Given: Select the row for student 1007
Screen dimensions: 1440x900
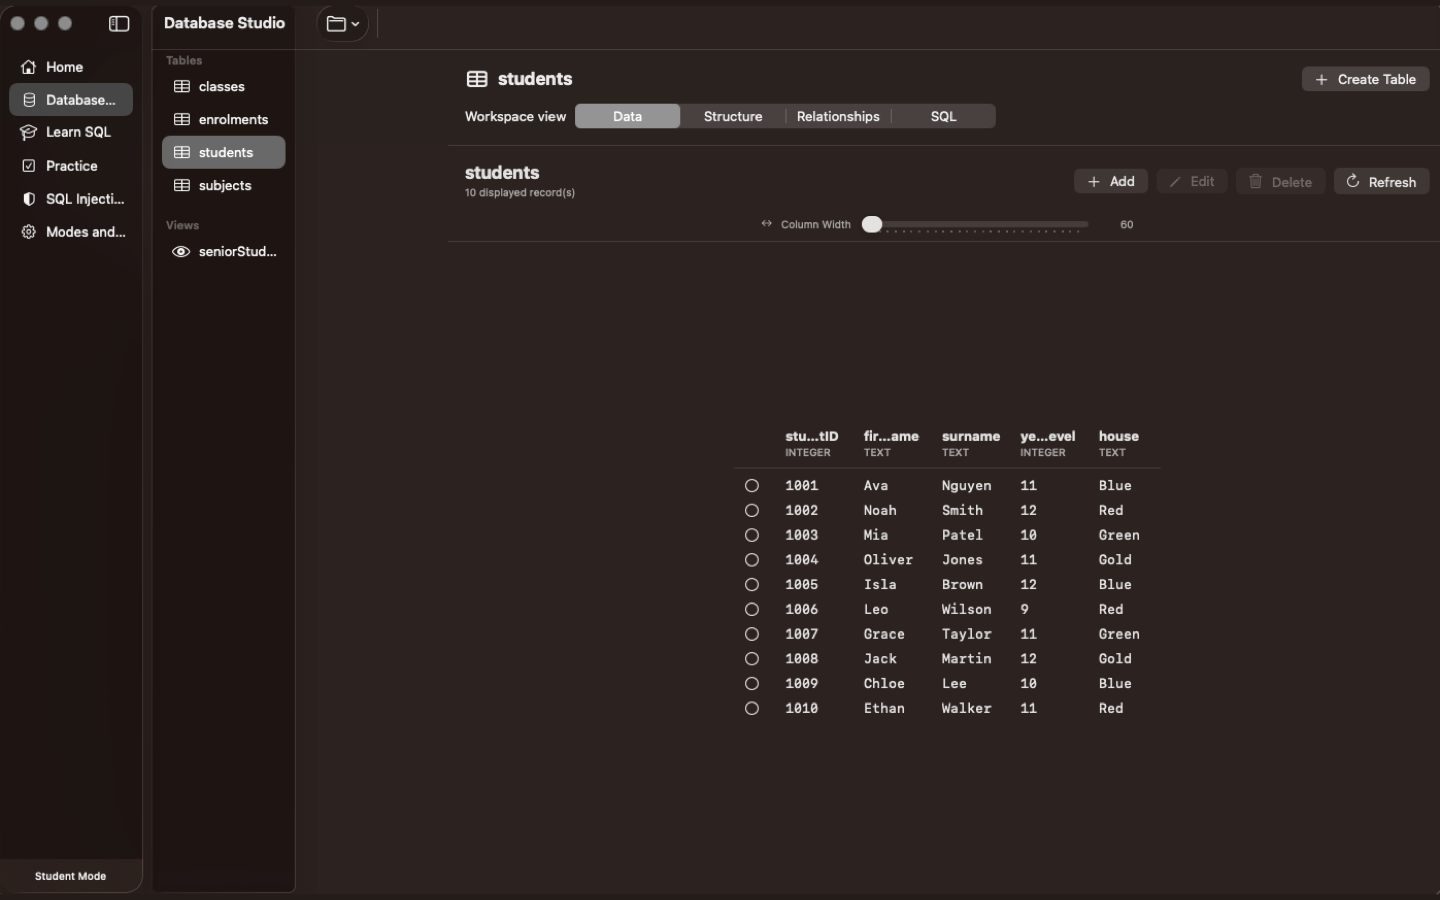Looking at the screenshot, I should pos(752,634).
